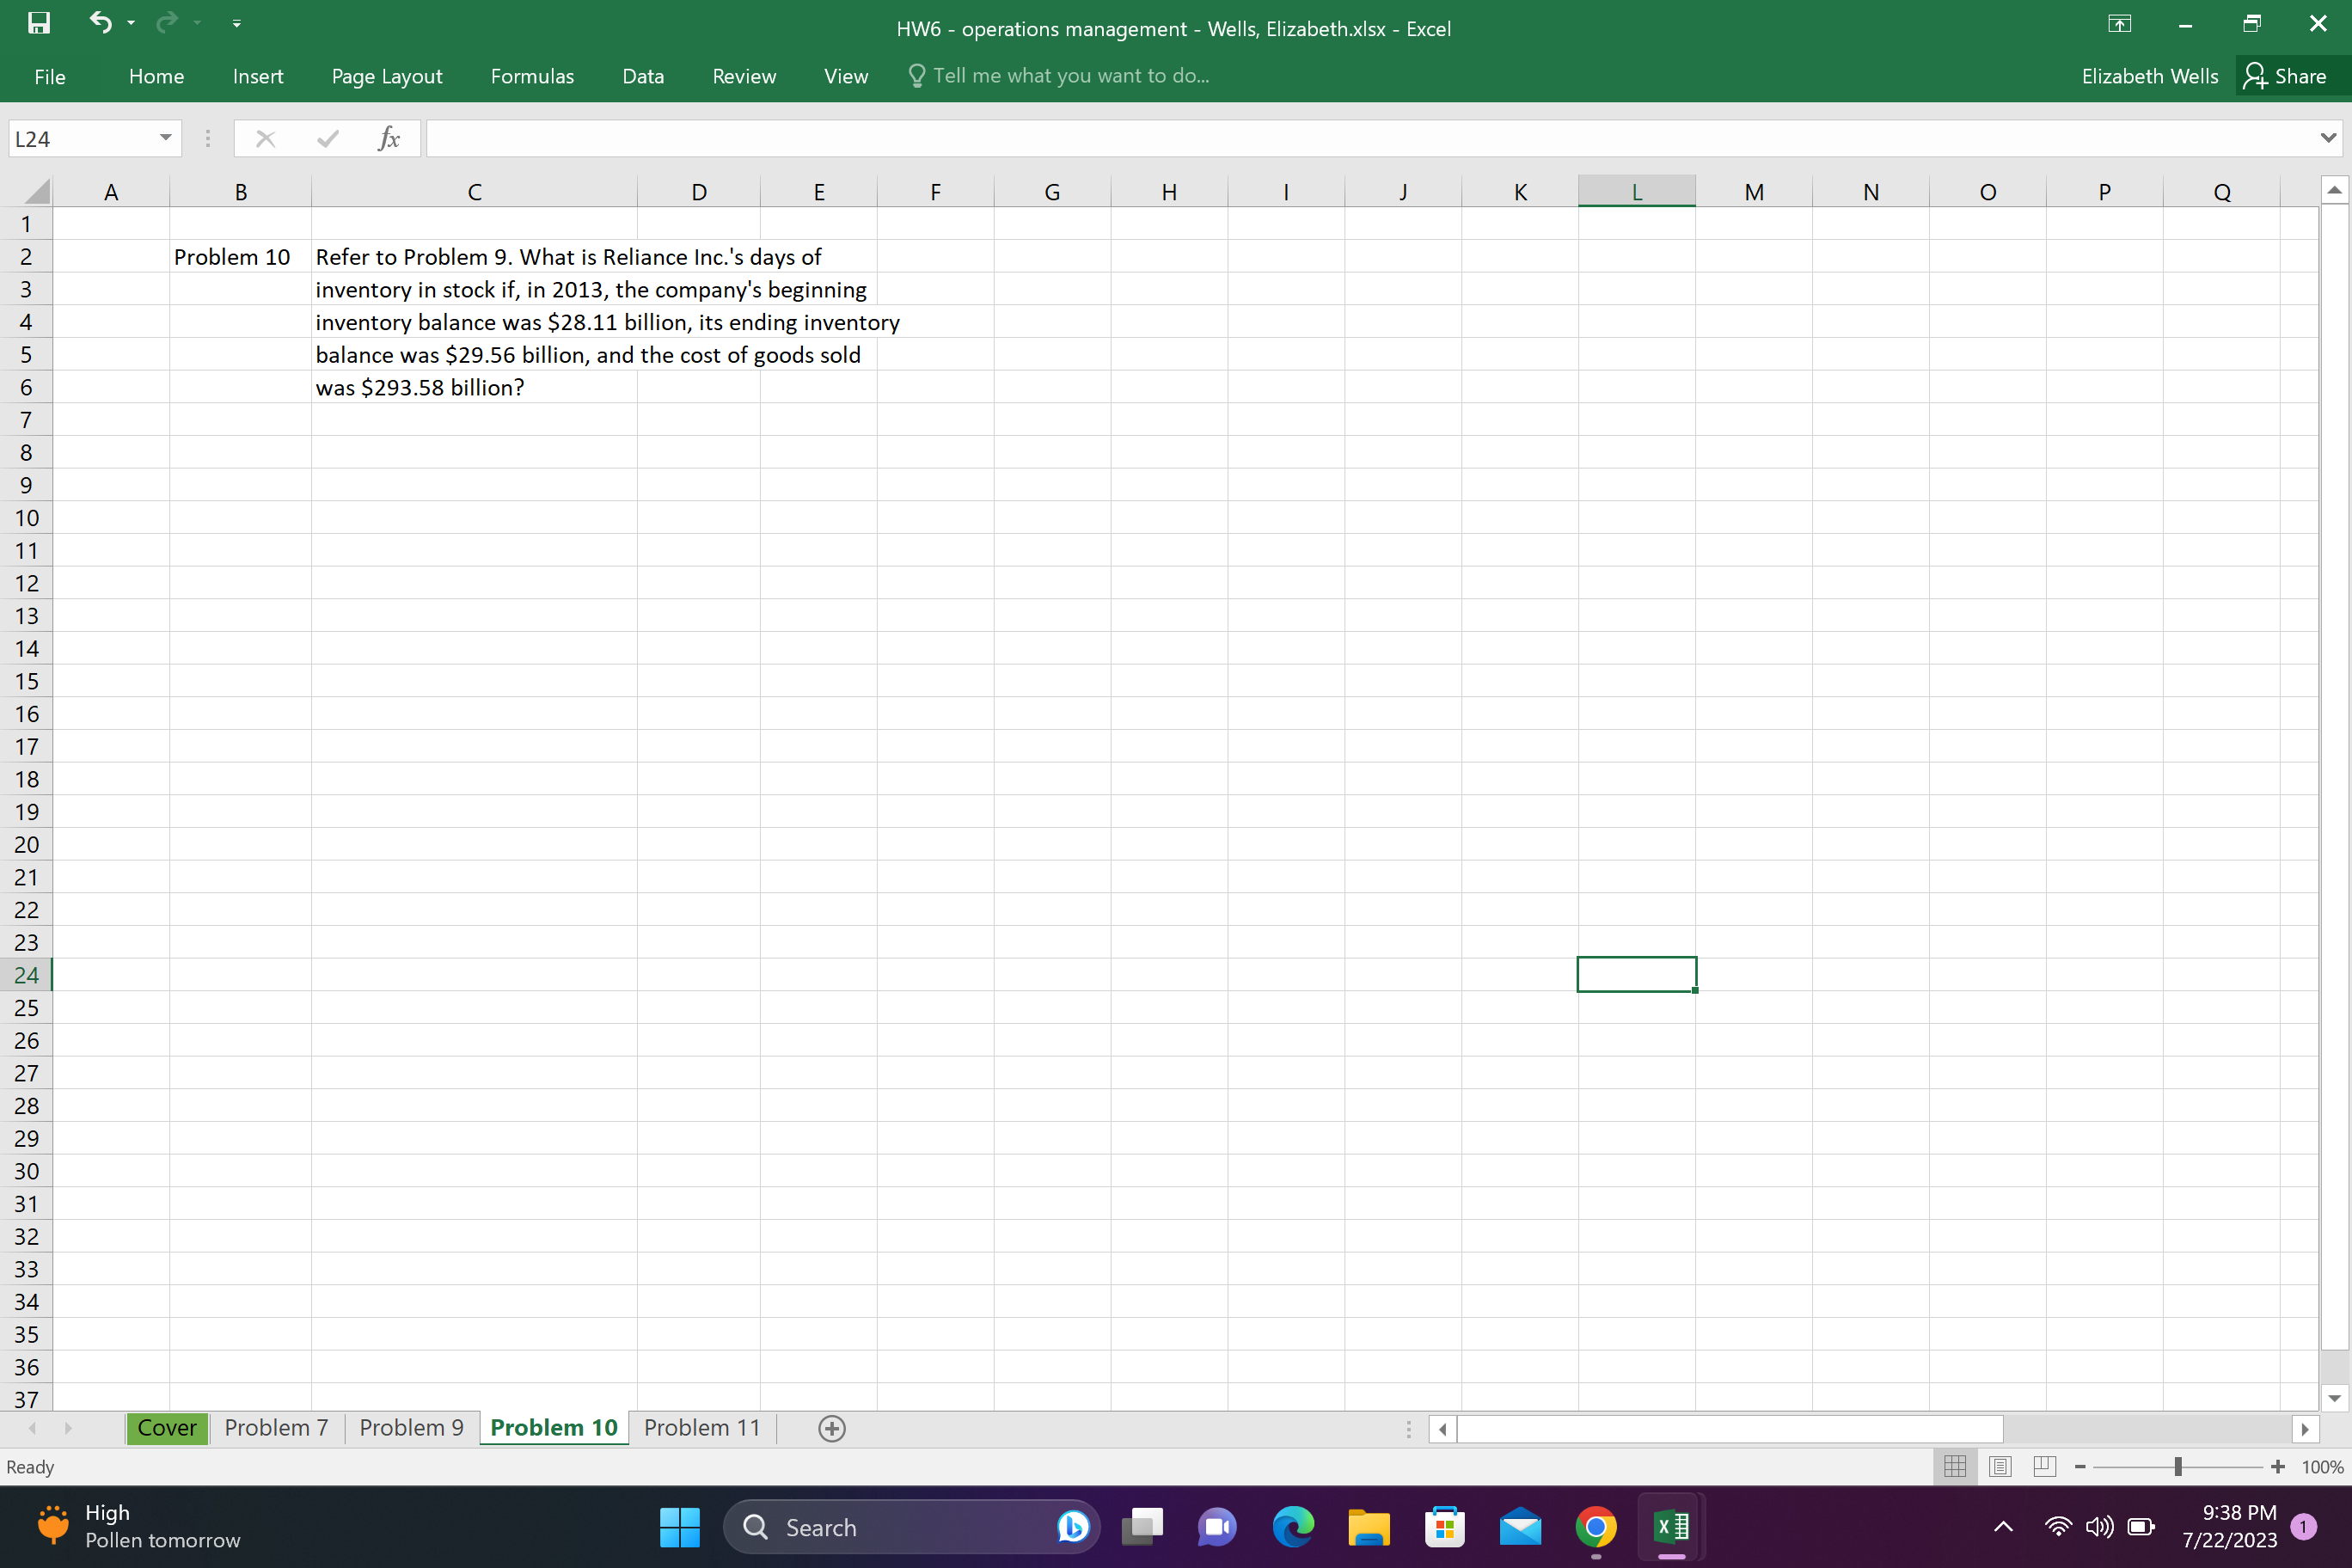Open the Insert Function (fx) dialog

pos(389,138)
